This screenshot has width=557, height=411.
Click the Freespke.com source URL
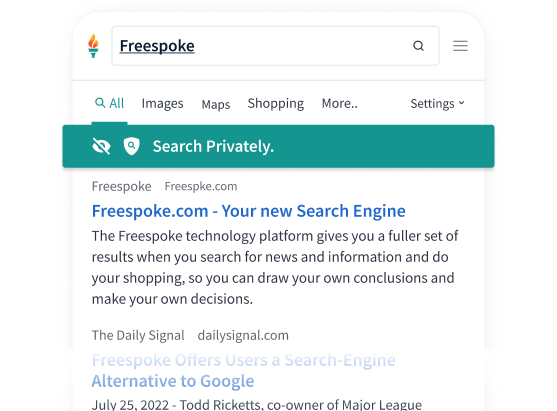pyautogui.click(x=201, y=186)
